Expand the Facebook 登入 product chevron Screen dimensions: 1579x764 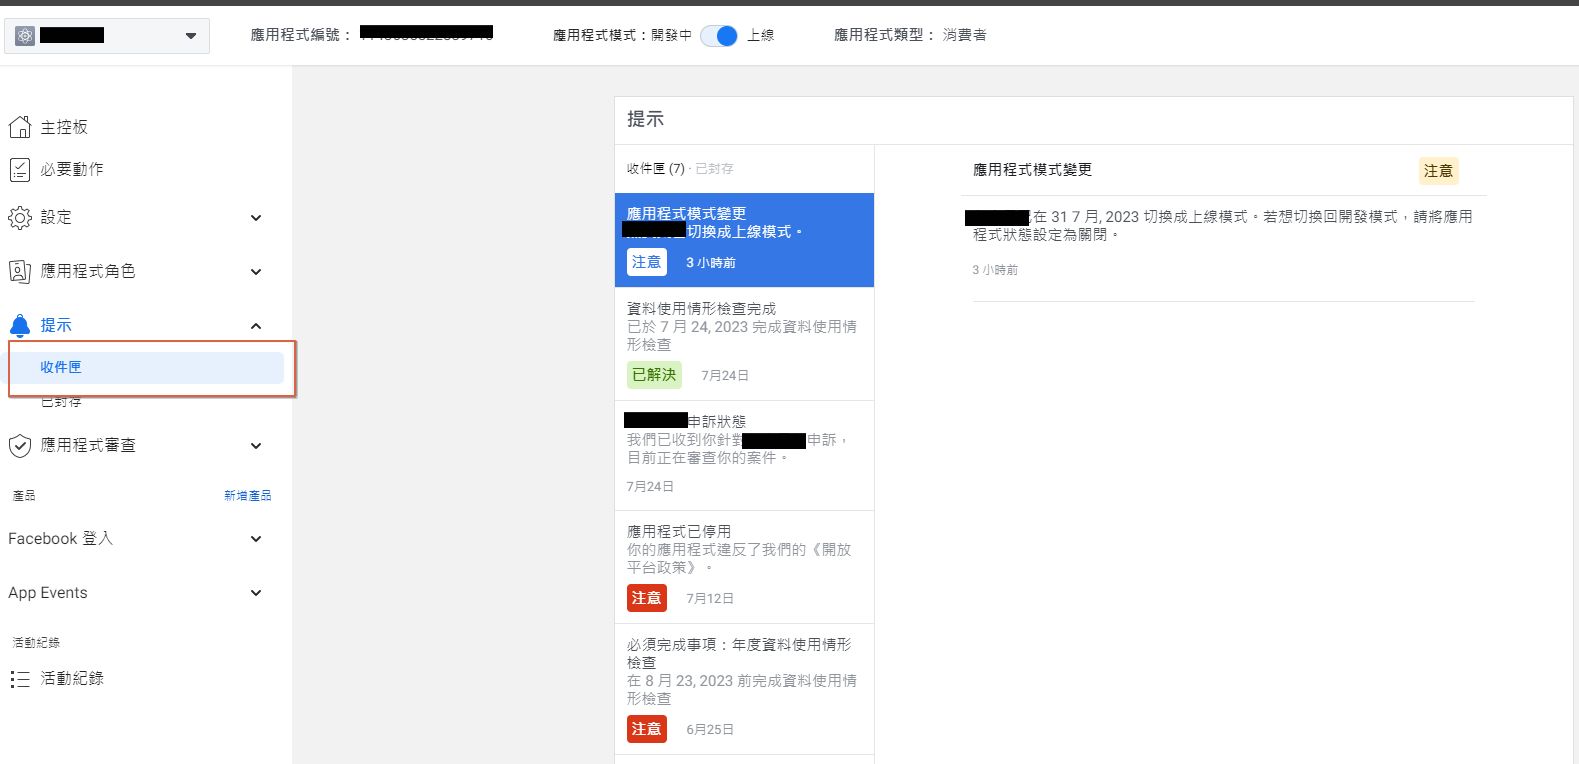click(x=256, y=539)
